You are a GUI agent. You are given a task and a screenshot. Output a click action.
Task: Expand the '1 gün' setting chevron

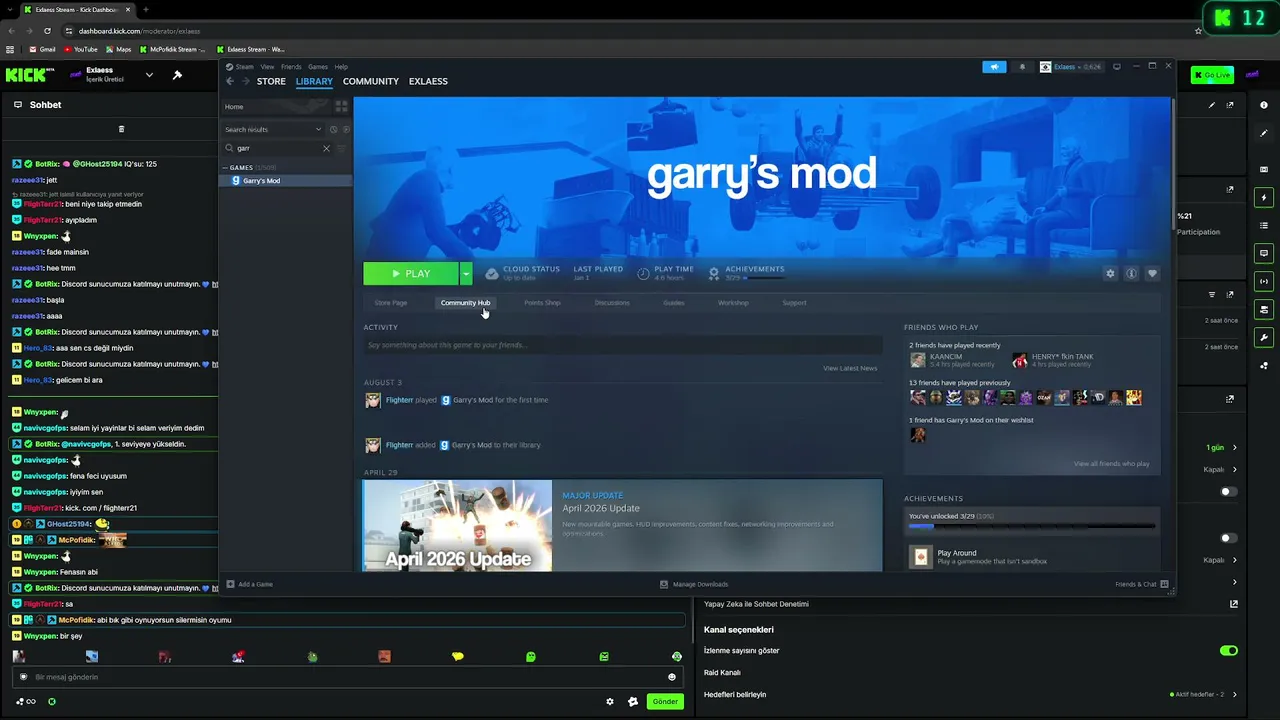click(x=1234, y=448)
